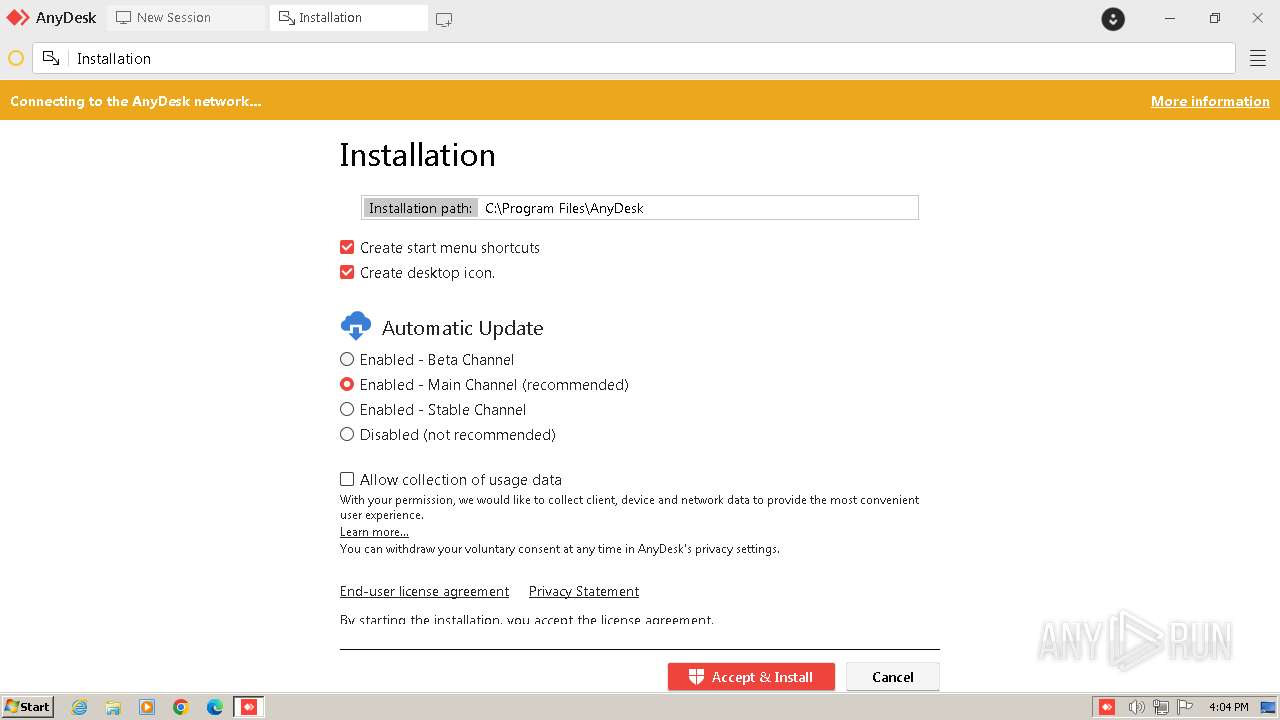Screen dimensions: 1280x720
Task: Click AnyDesk icon in system tray
Action: click(x=1107, y=707)
